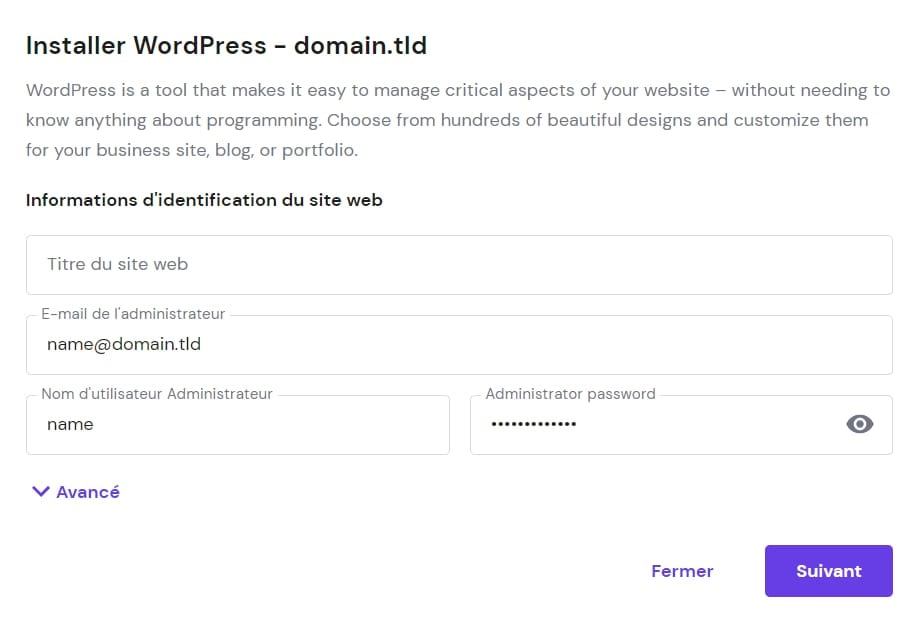919x631 pixels.
Task: Reveal the password with the eye icon
Action: pyautogui.click(x=859, y=424)
